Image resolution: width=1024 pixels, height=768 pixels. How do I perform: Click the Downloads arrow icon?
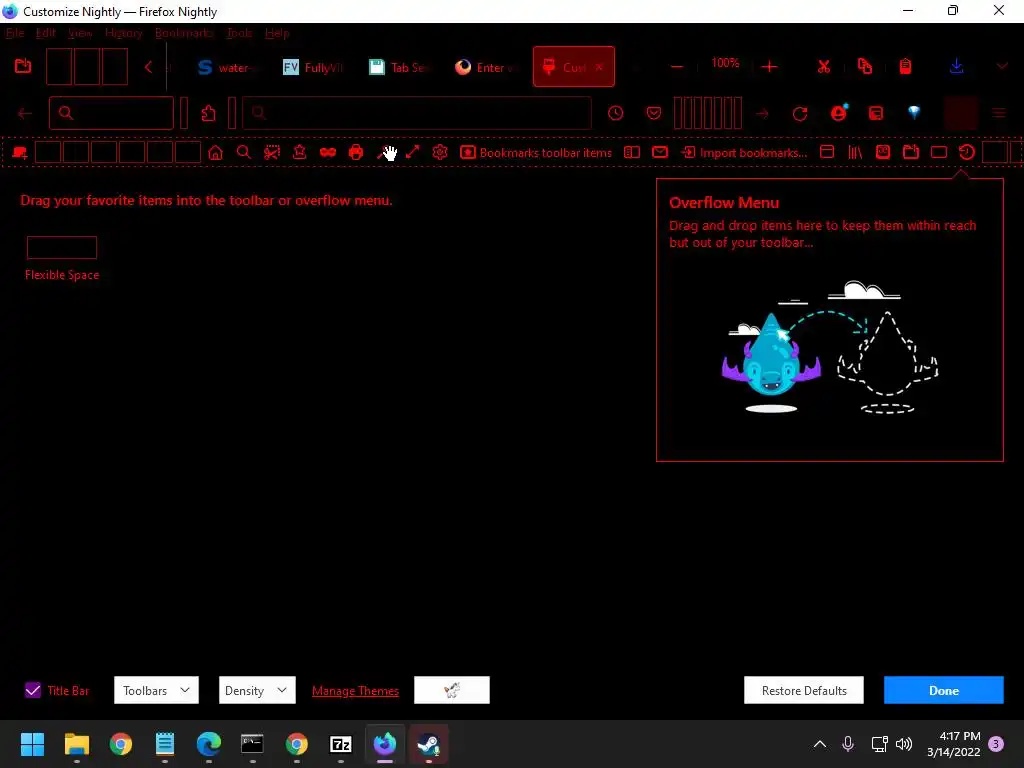[957, 67]
